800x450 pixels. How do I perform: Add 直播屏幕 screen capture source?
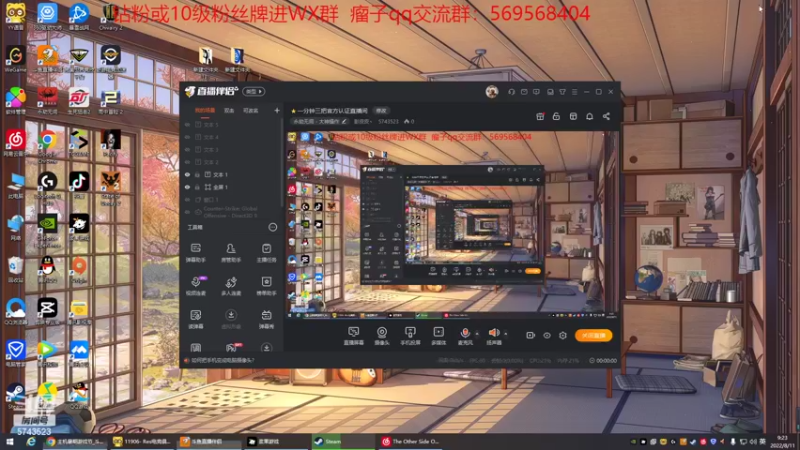tap(354, 336)
